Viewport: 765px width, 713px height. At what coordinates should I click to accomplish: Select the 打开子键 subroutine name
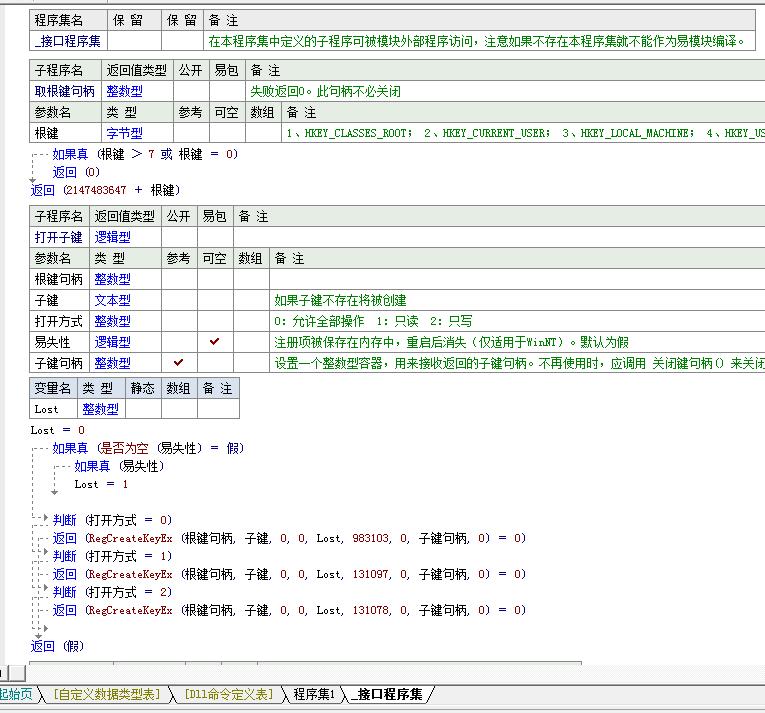59,237
